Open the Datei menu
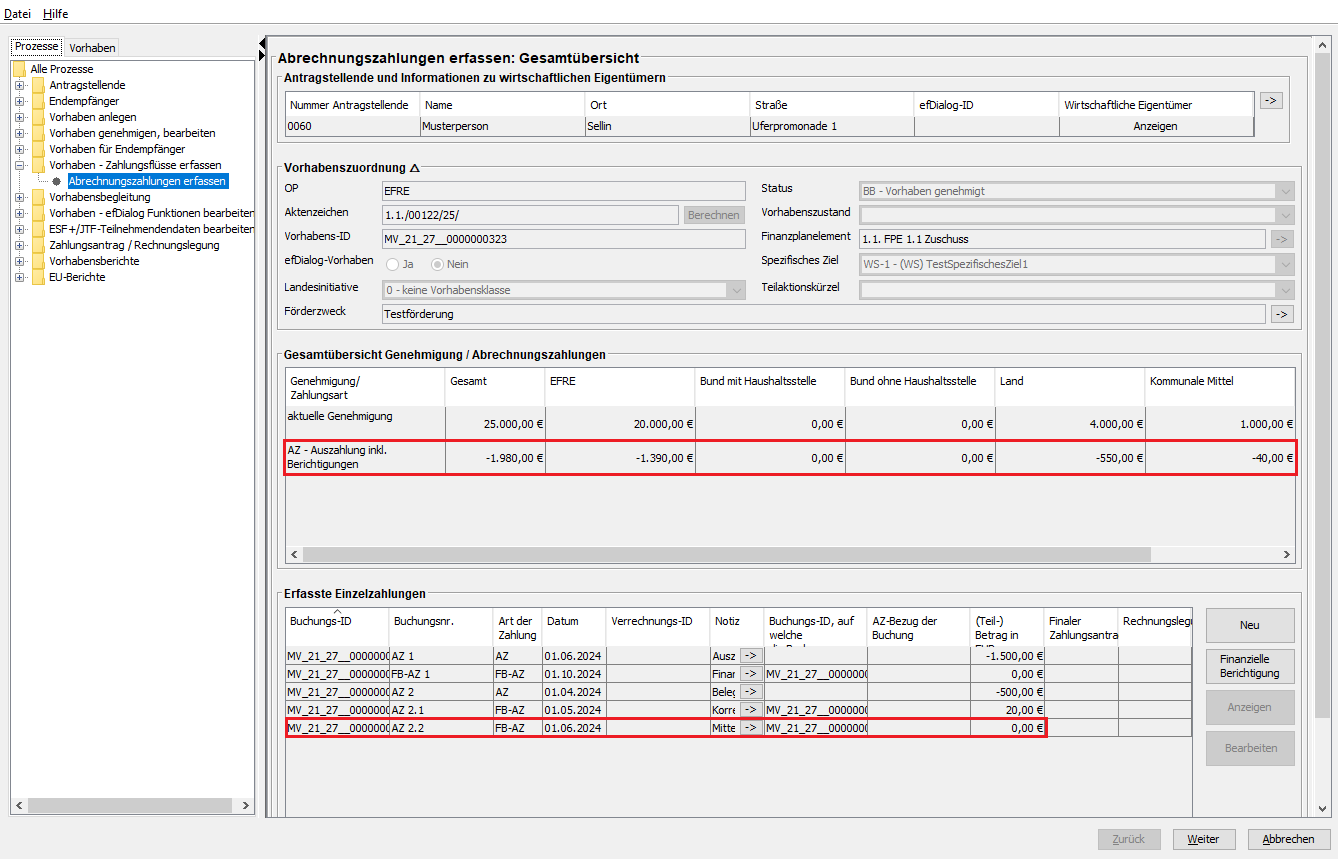The width and height of the screenshot is (1338, 859). [x=18, y=14]
